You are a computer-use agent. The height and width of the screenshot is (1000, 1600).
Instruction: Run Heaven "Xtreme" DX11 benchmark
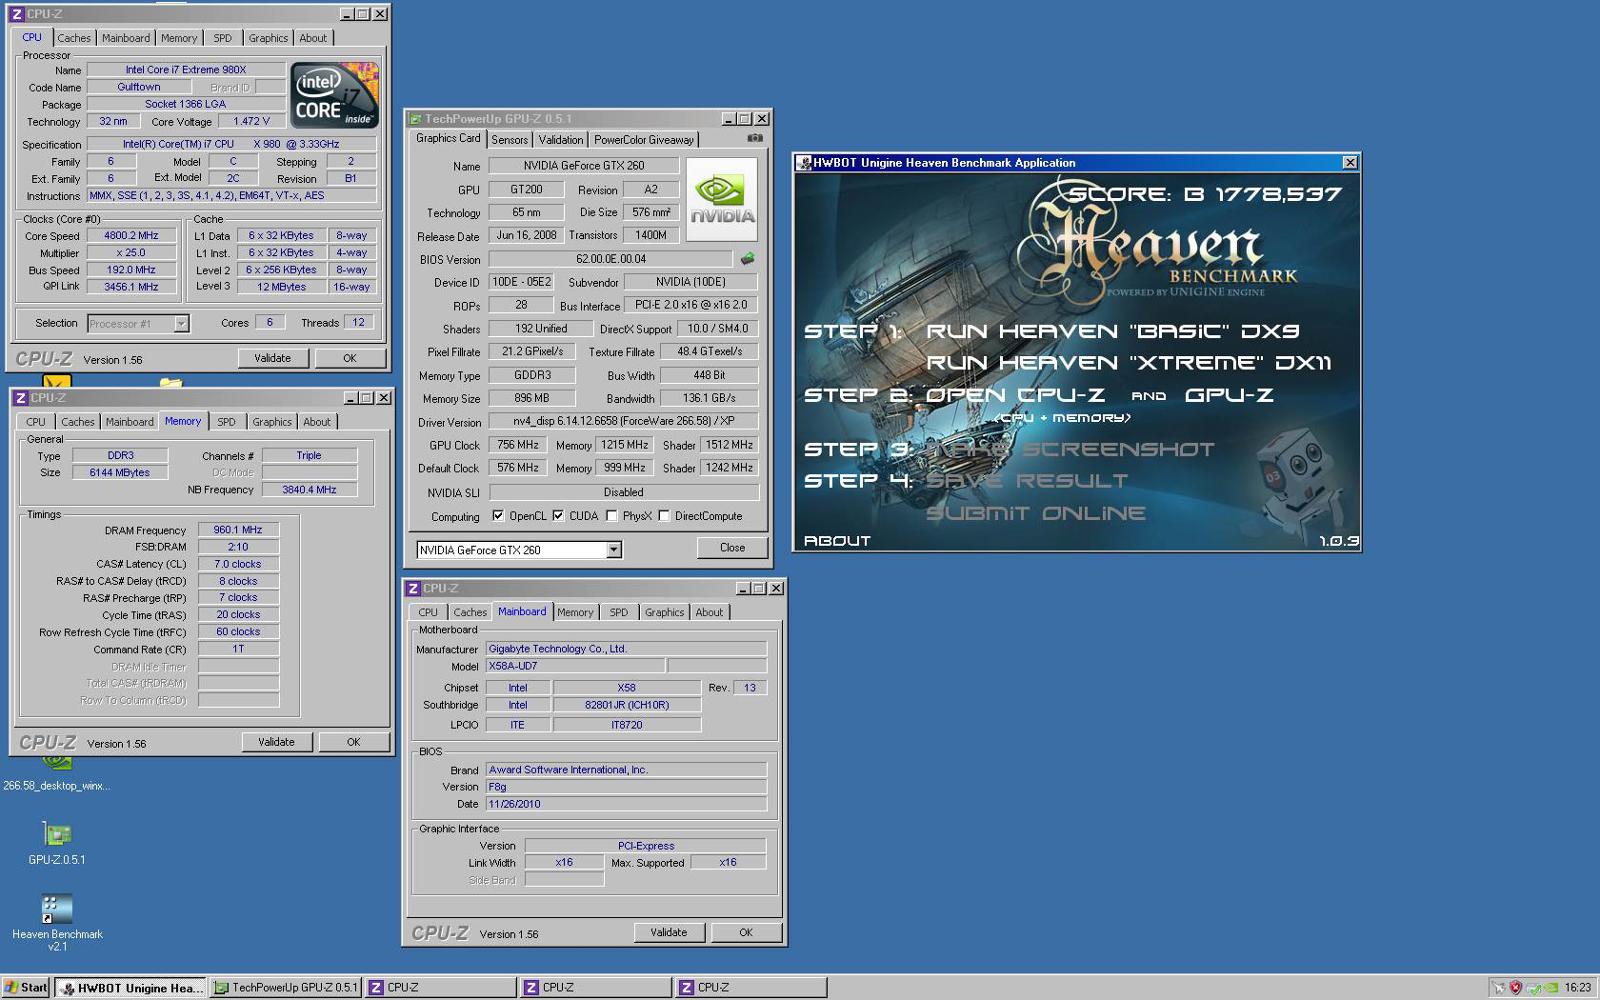[x=1128, y=363]
